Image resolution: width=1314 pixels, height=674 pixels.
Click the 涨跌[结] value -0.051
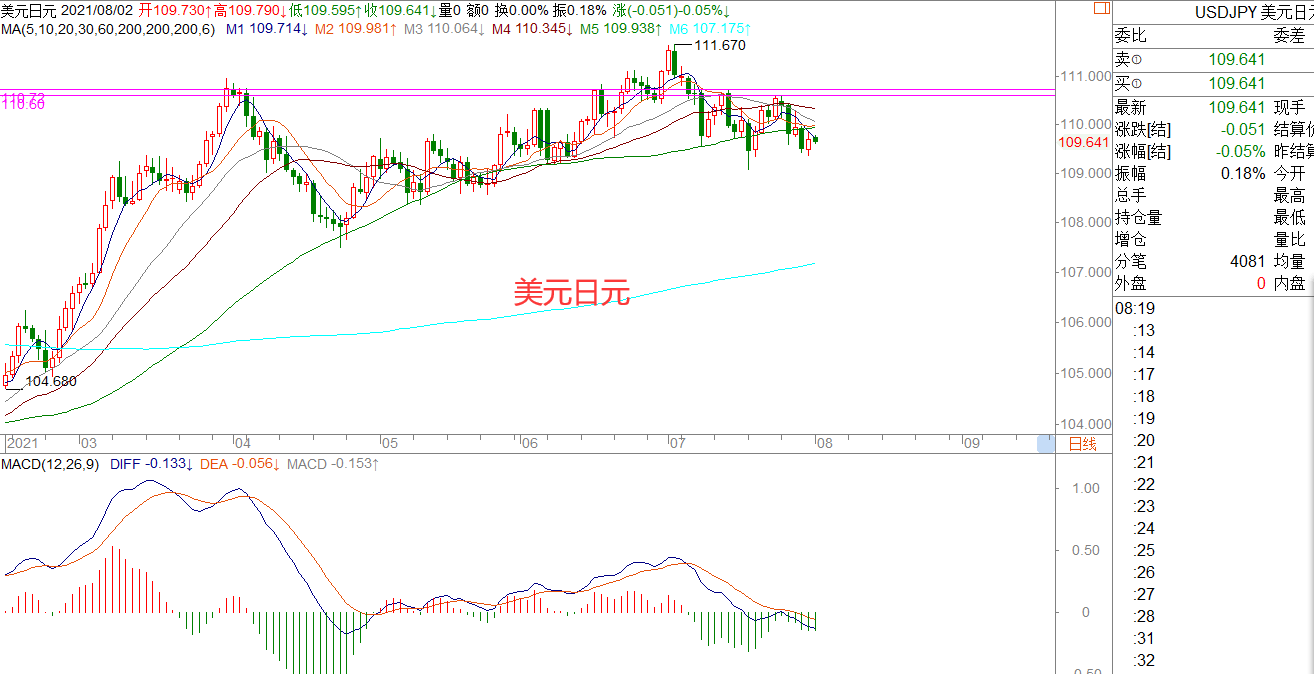coord(1243,130)
